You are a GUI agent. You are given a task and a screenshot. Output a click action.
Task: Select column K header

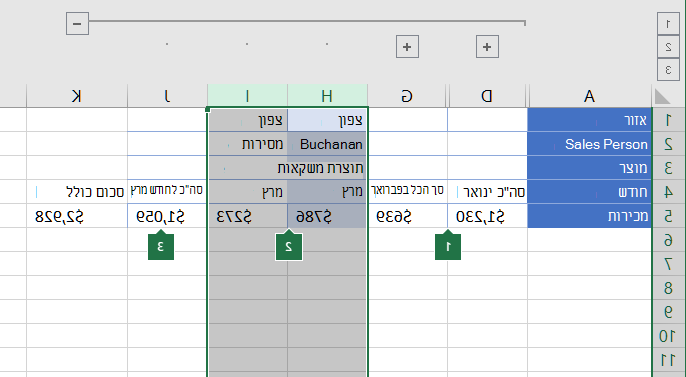coord(77,96)
